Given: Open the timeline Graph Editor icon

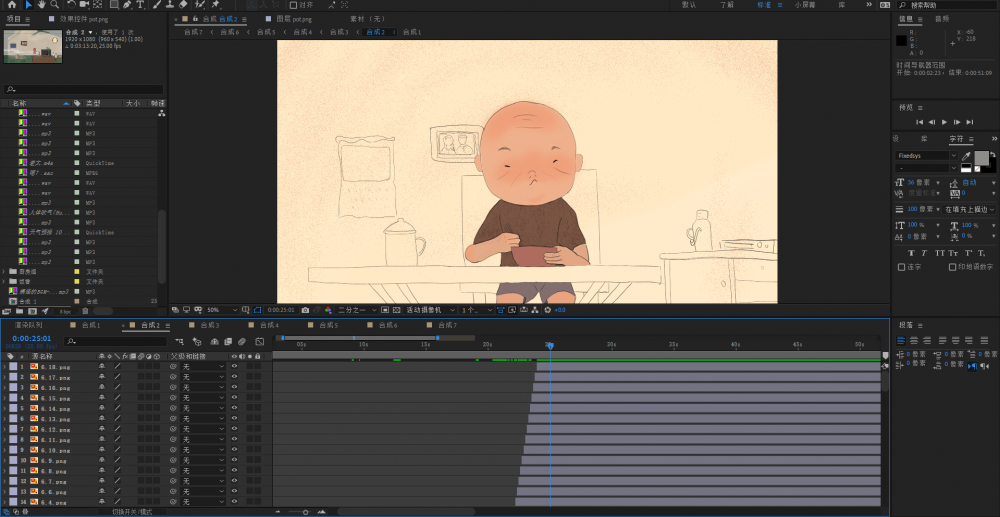Looking at the screenshot, I should click(260, 342).
